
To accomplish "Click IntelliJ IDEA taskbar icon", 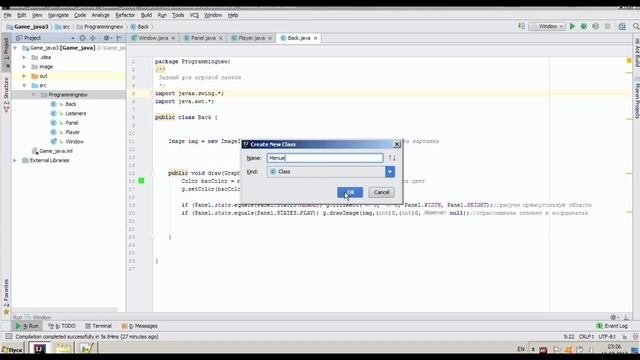I will [x=40, y=349].
